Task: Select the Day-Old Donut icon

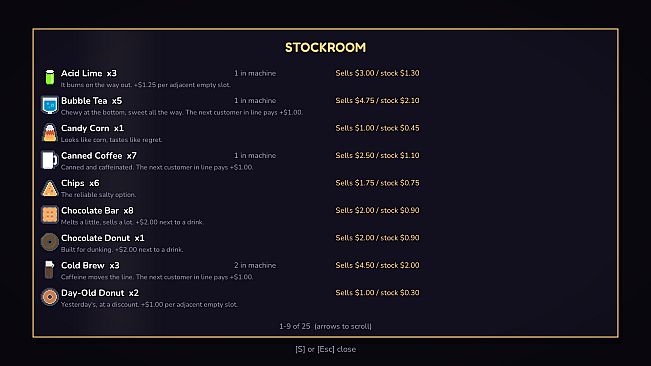Action: click(50, 297)
